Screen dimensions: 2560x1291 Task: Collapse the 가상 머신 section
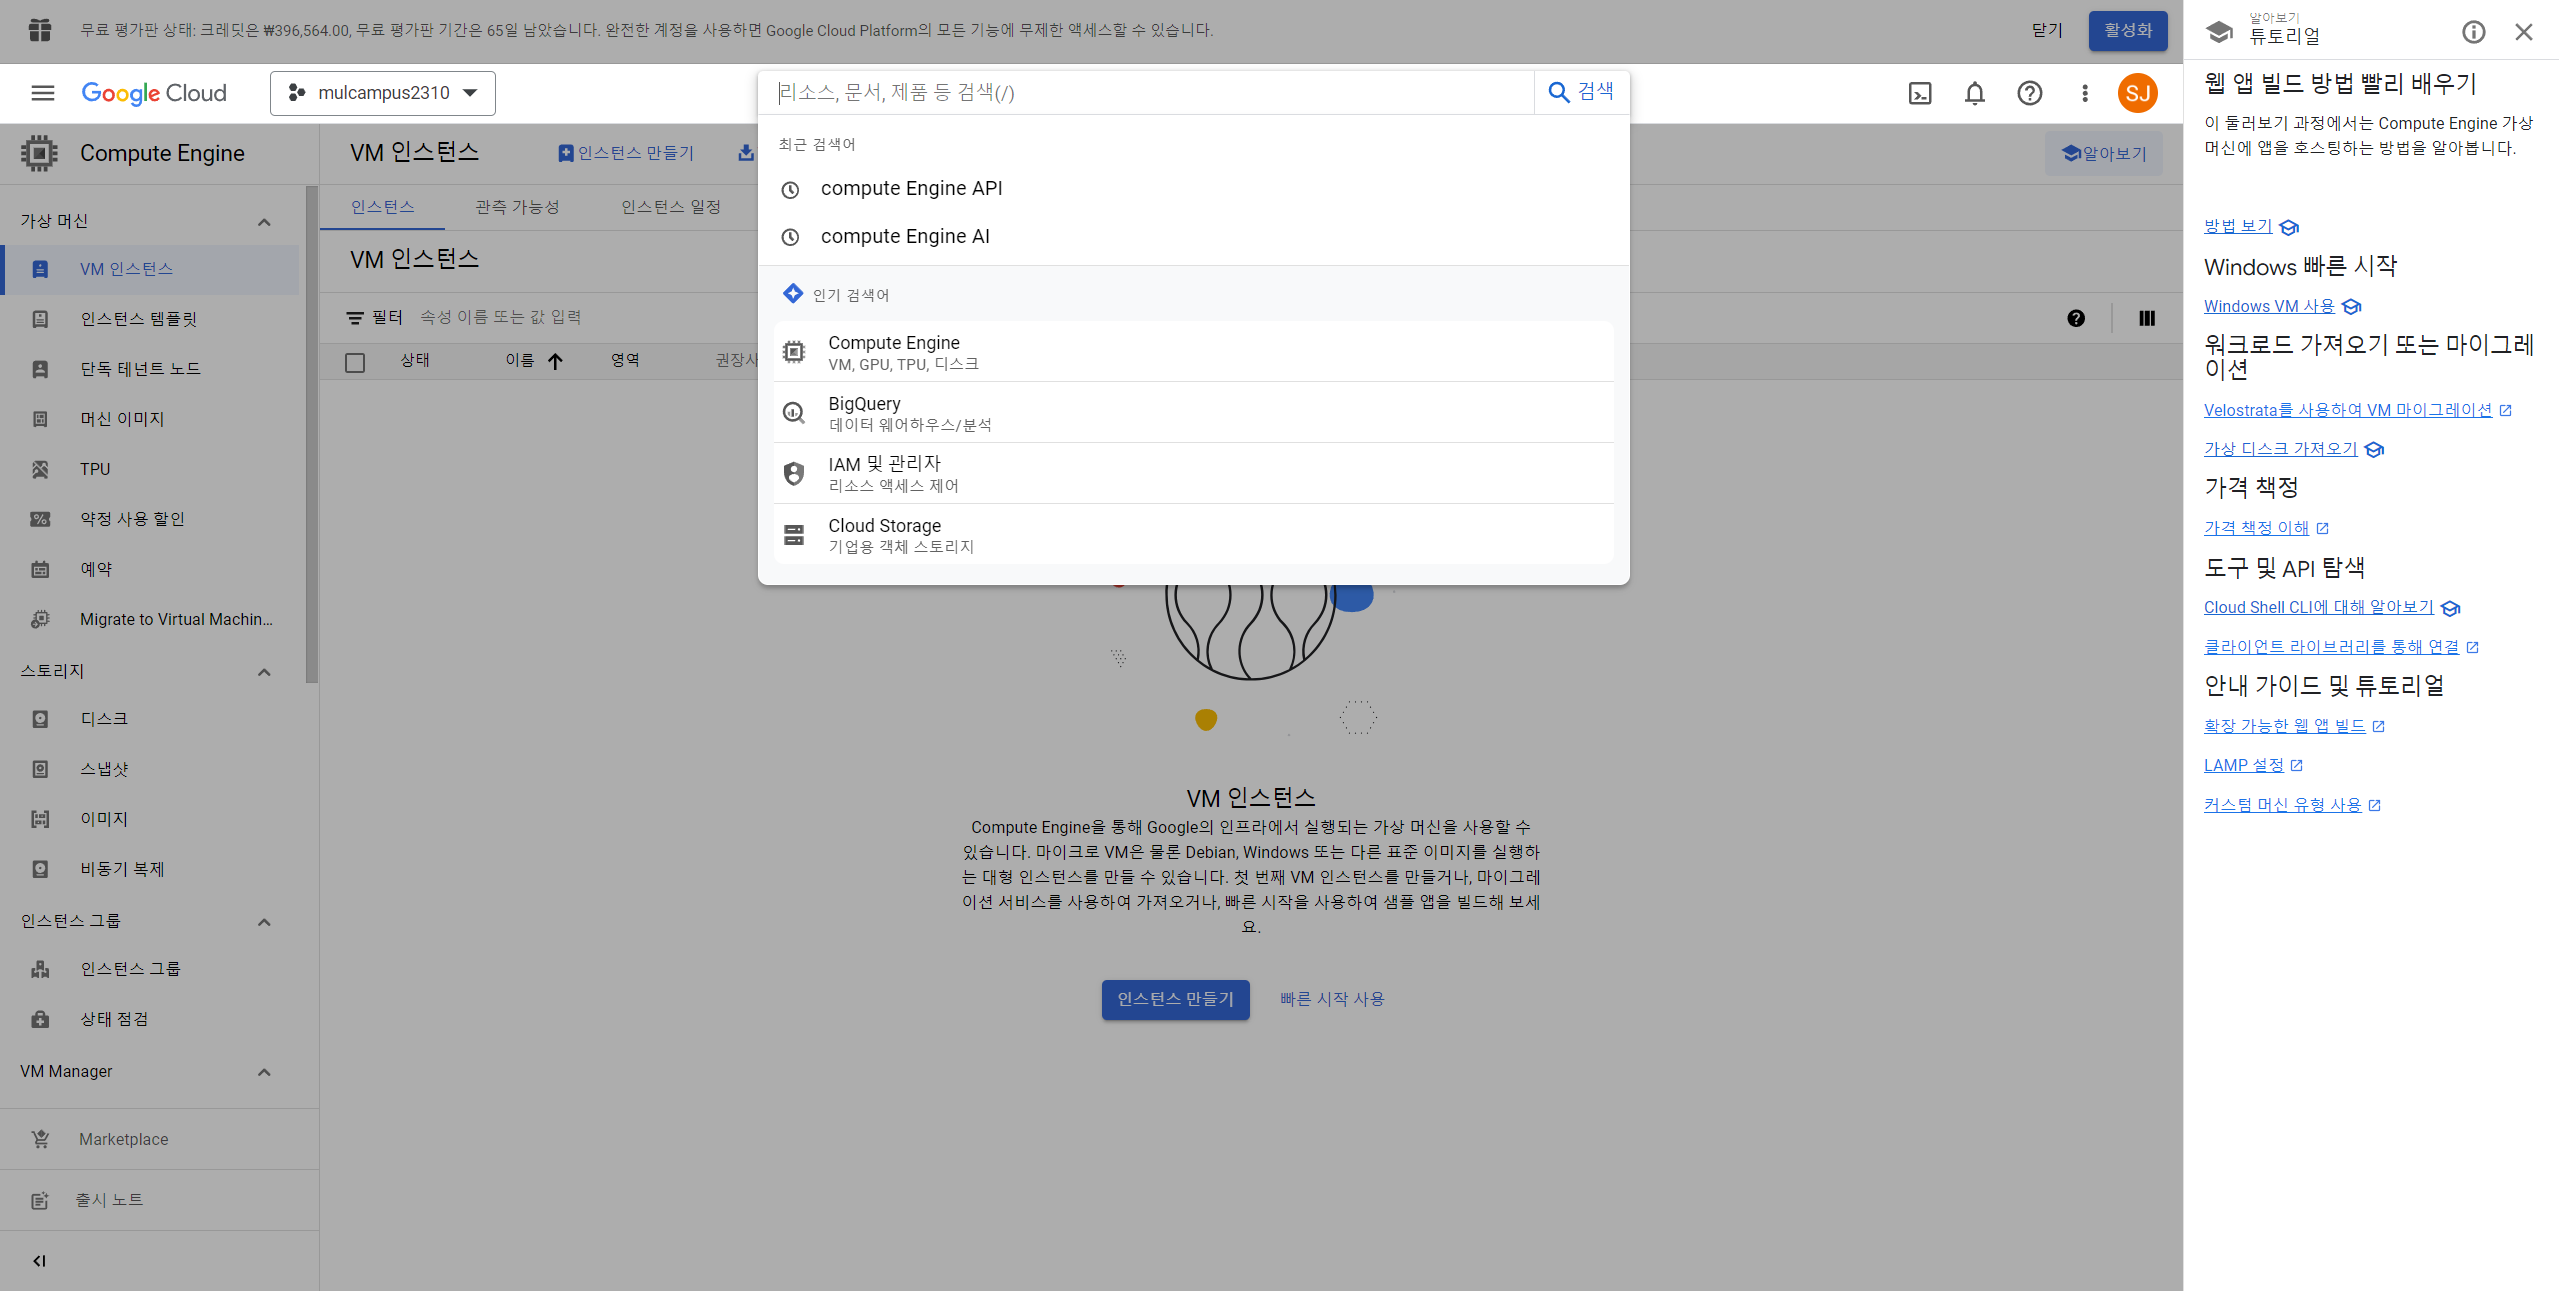[264, 221]
